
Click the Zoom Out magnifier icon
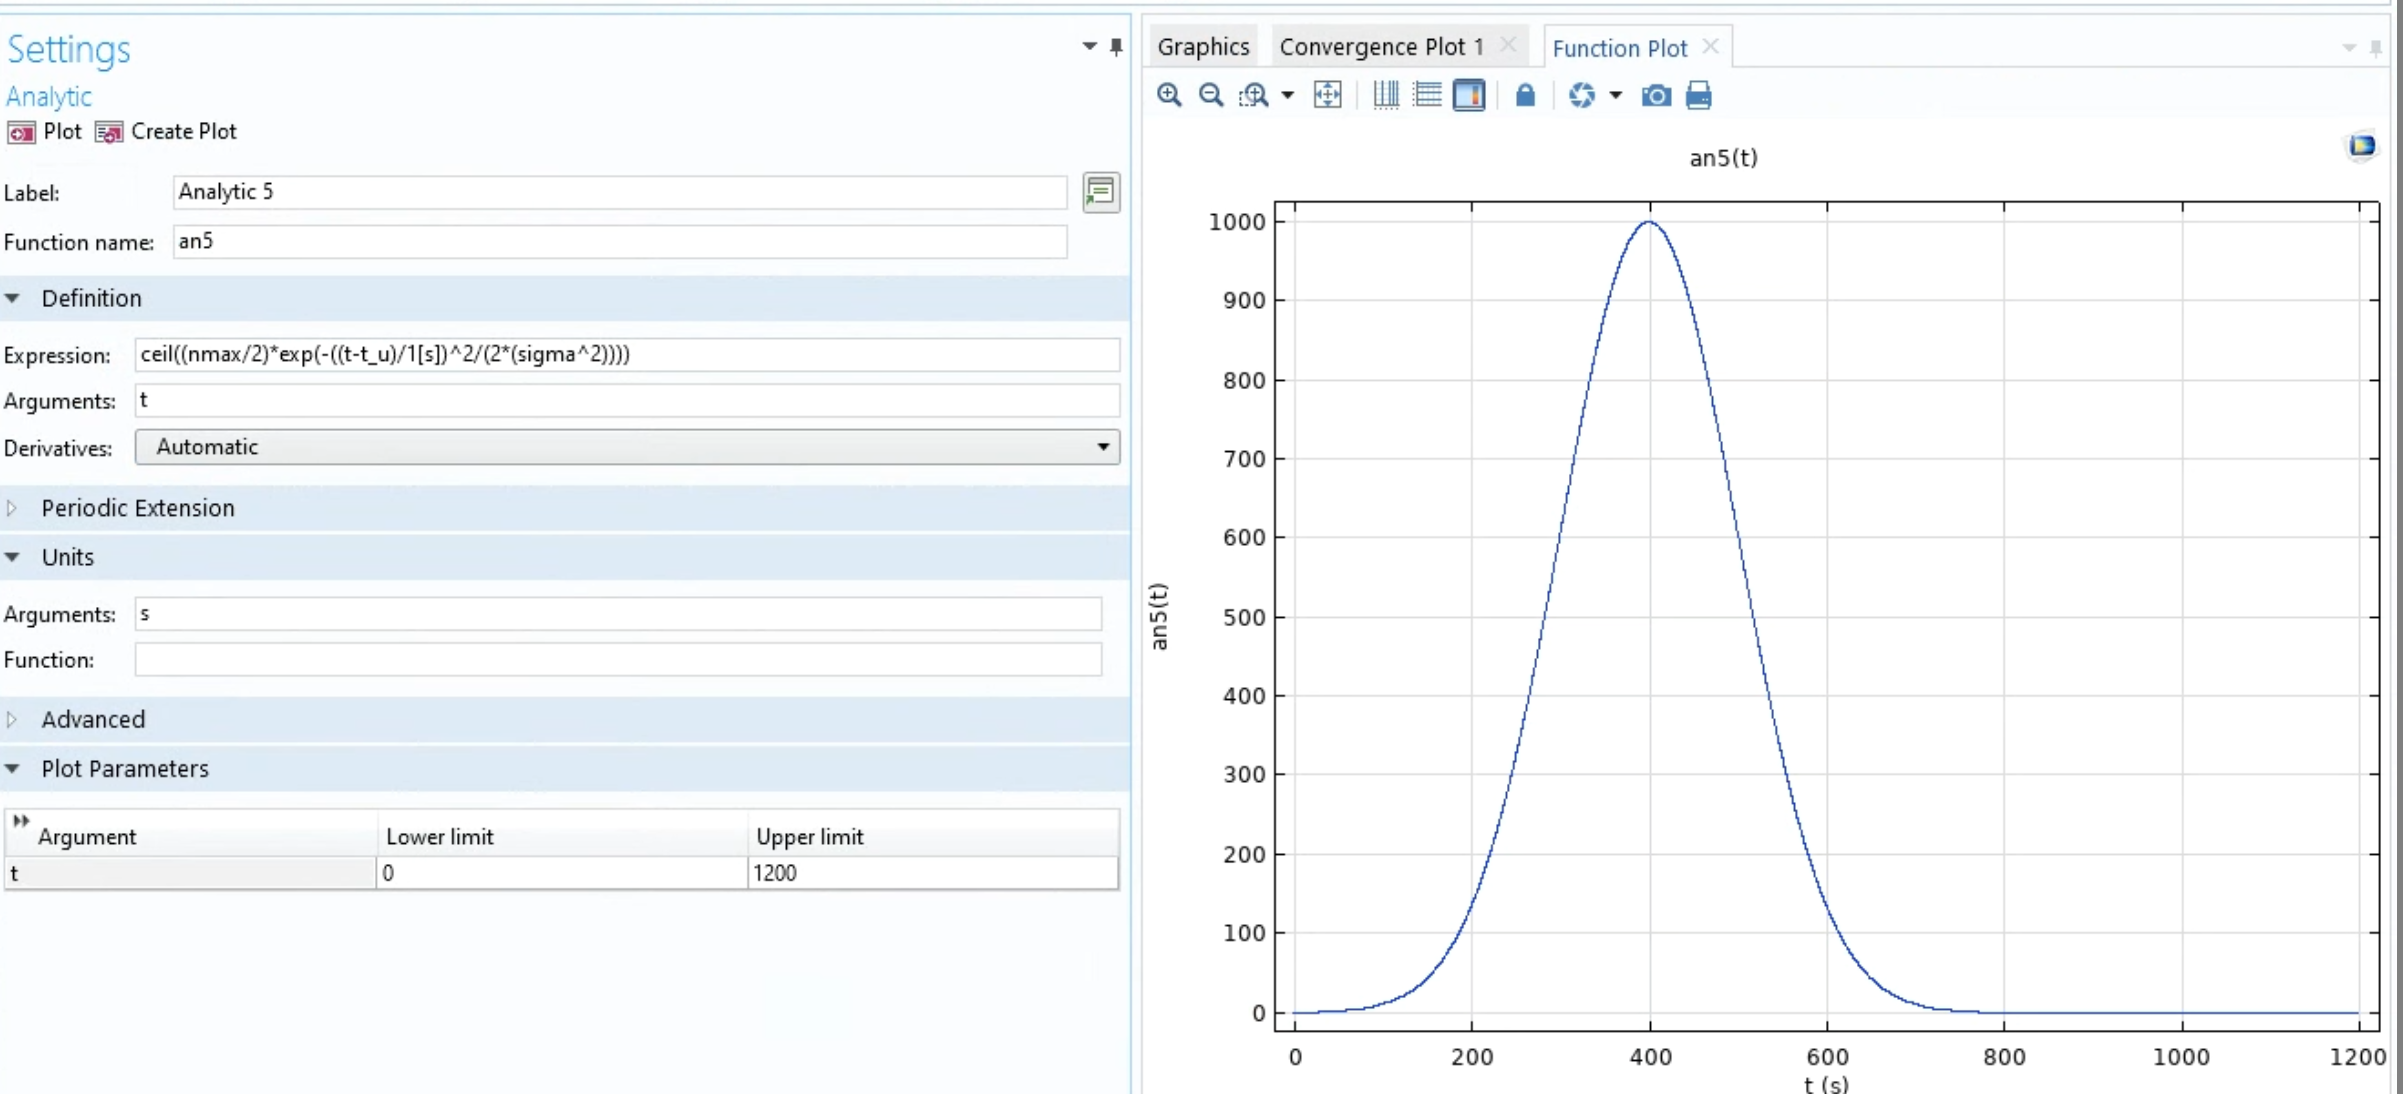point(1210,95)
